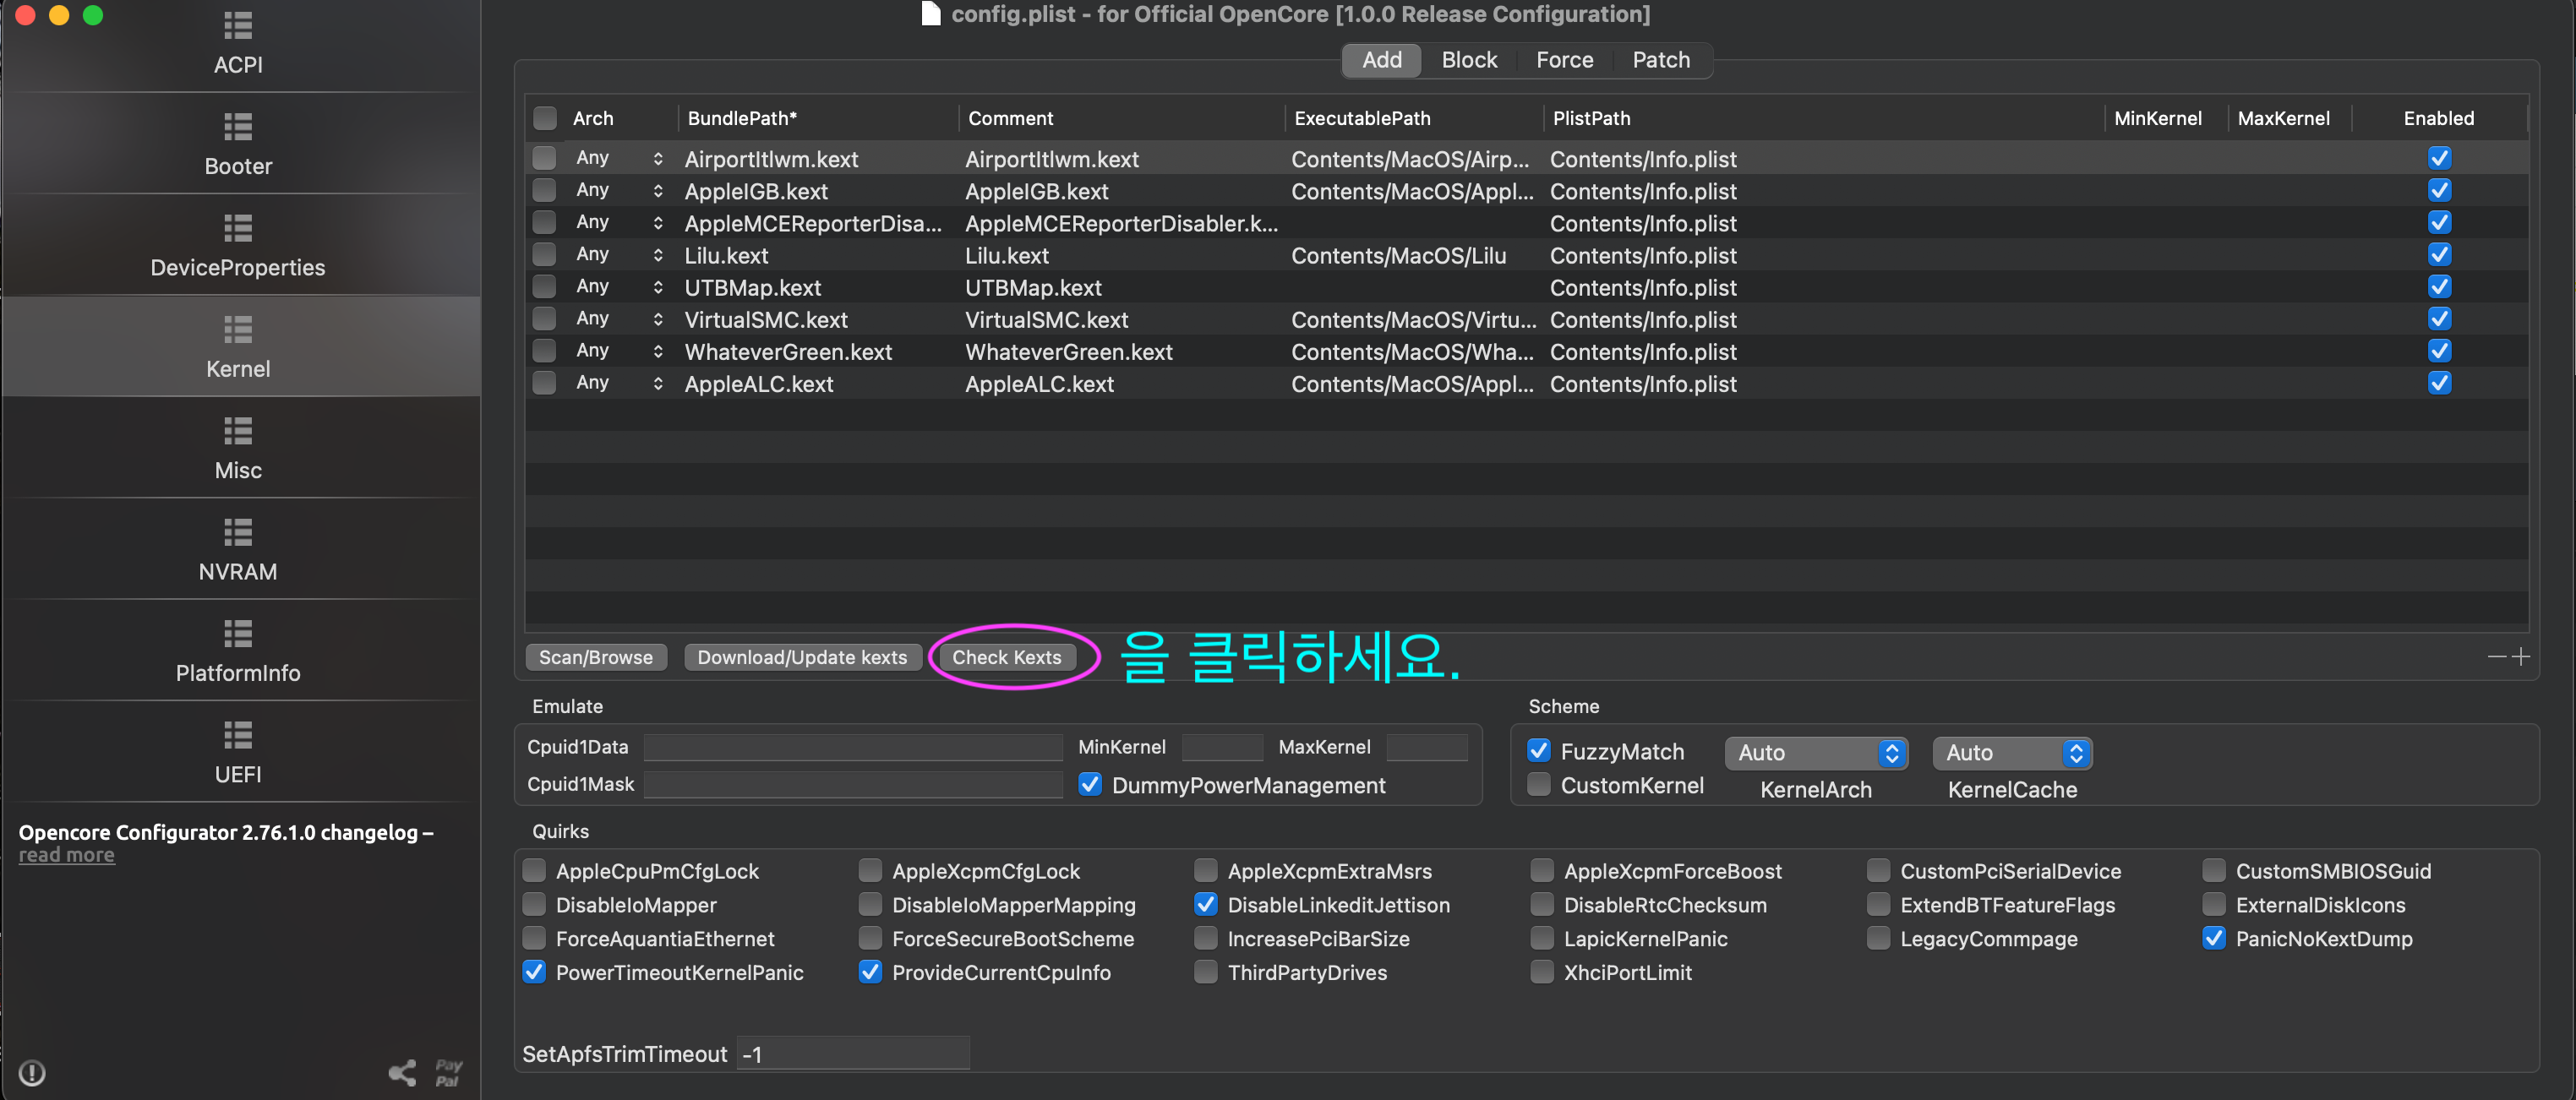Viewport: 2576px width, 1100px height.
Task: Click the SetApfsTrimTimeout value field
Action: (853, 1053)
